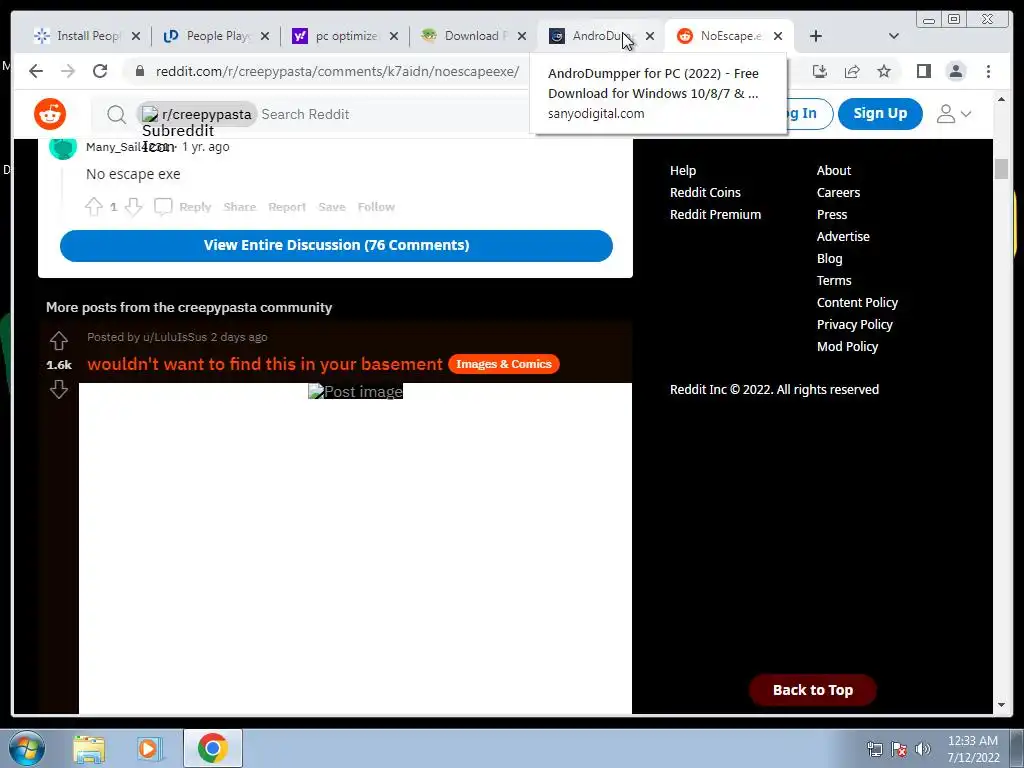
Task: Expand the tab search dropdown chevron
Action: [894, 36]
